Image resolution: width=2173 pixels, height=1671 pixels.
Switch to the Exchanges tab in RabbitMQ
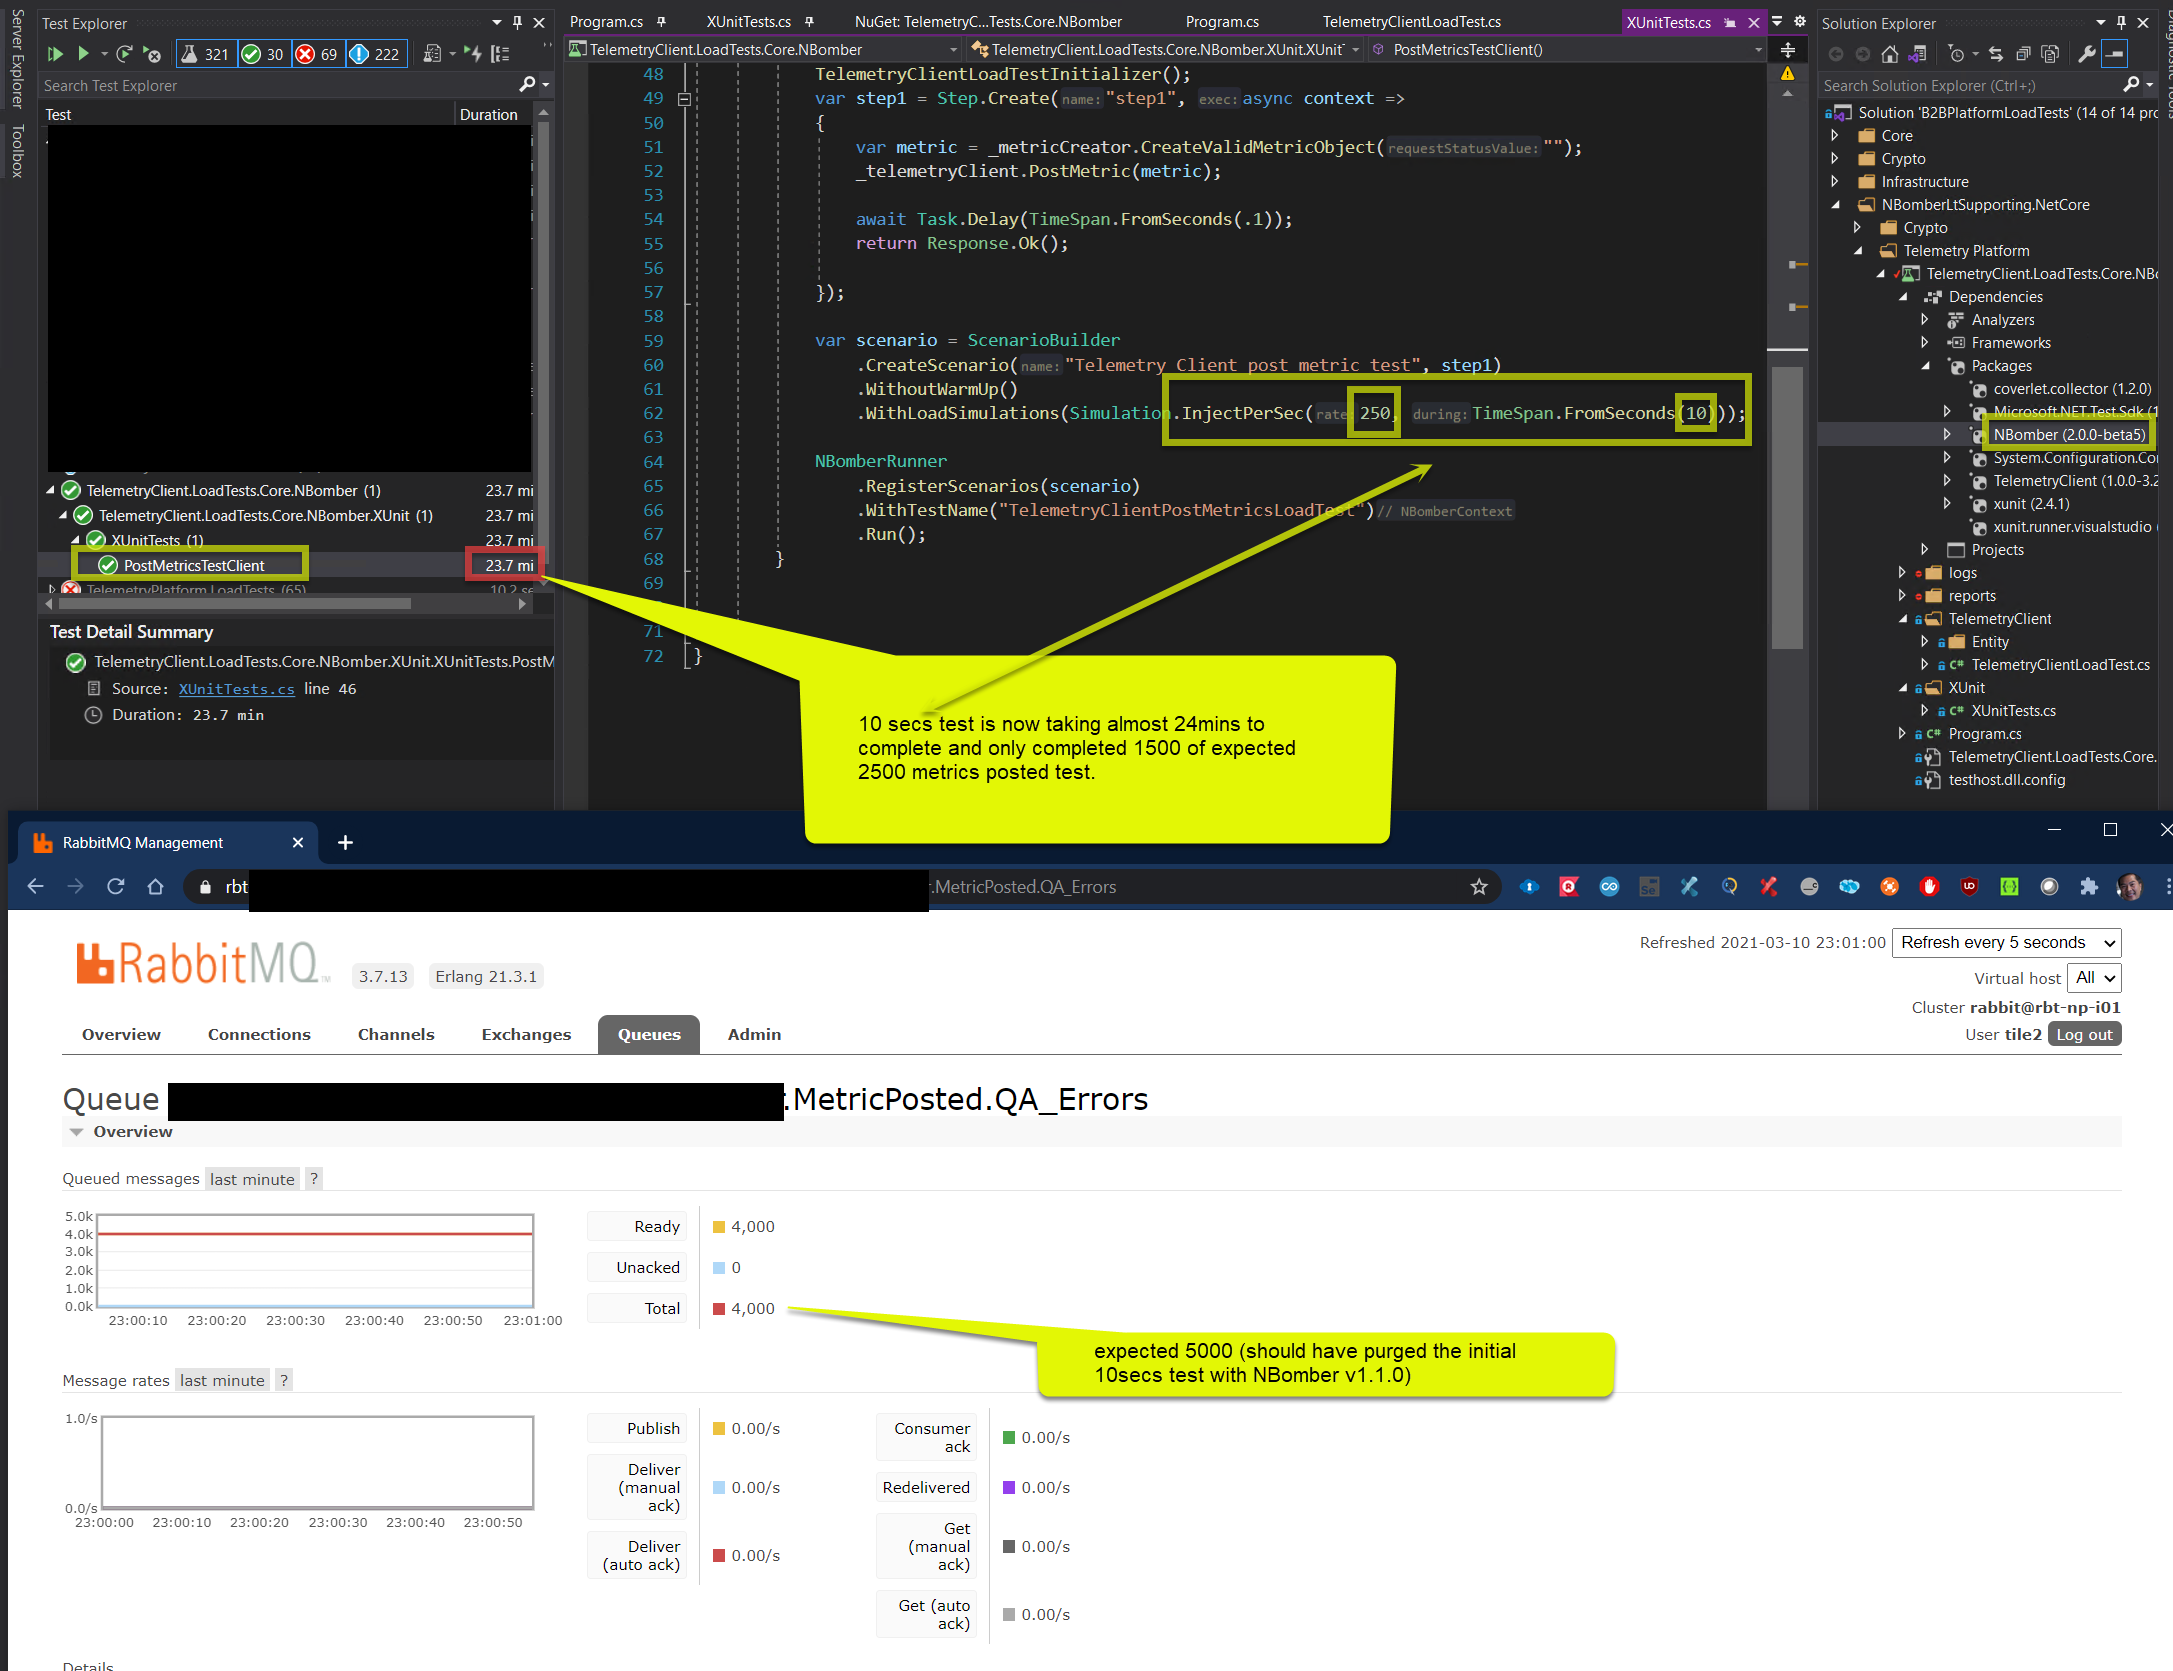[x=526, y=1034]
